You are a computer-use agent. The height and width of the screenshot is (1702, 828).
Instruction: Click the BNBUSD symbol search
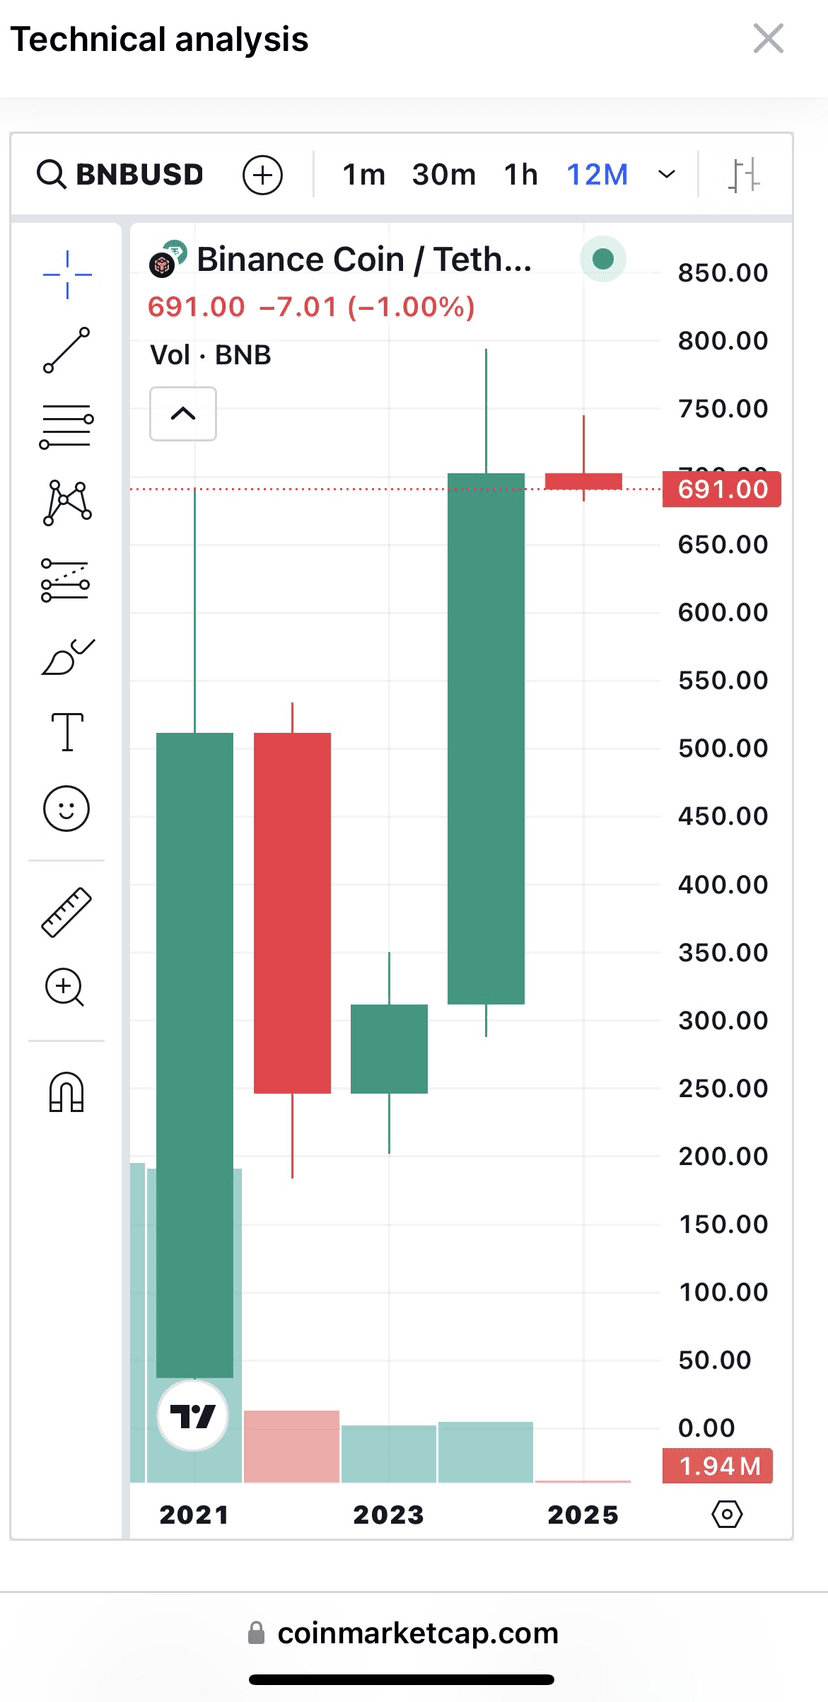[x=121, y=175]
